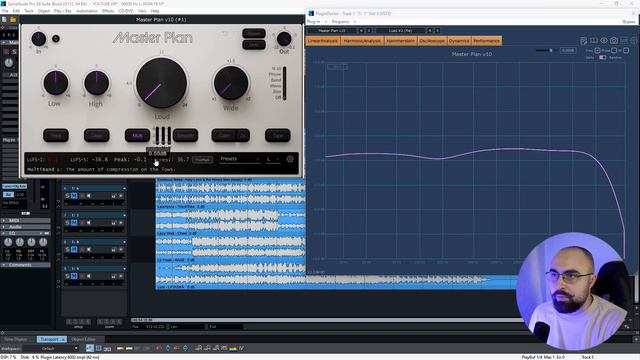The width and height of the screenshot is (640, 360).
Task: Toggle the Delta/Random switch in PluginDoctor
Action: tap(602, 58)
